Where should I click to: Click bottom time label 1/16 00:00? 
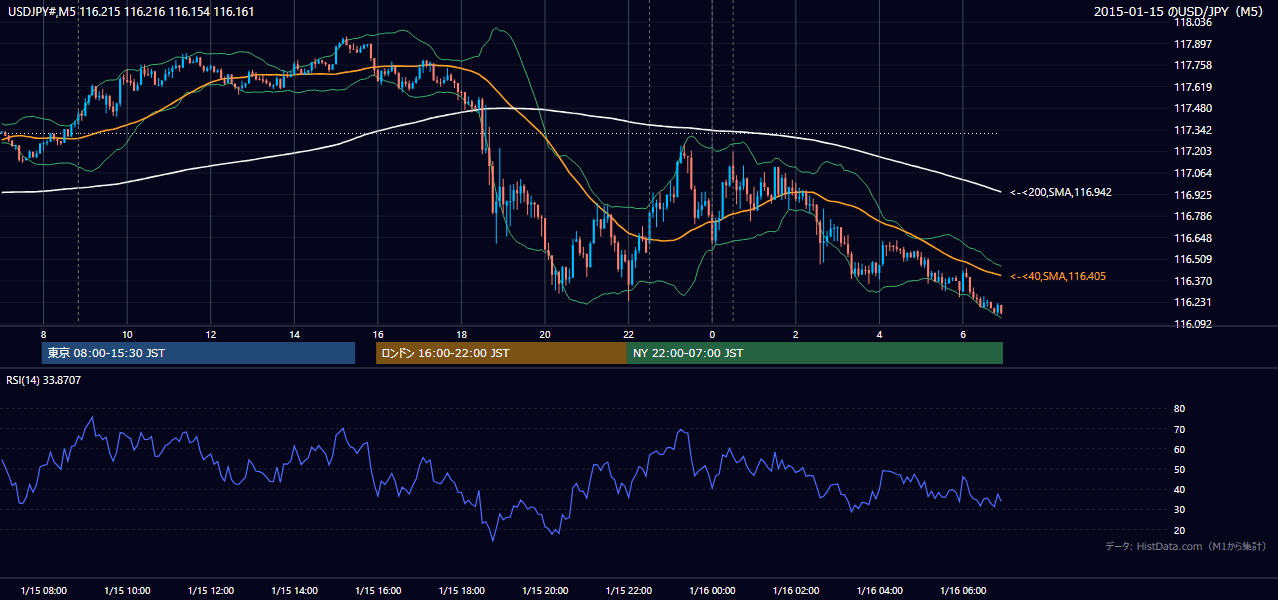click(711, 591)
